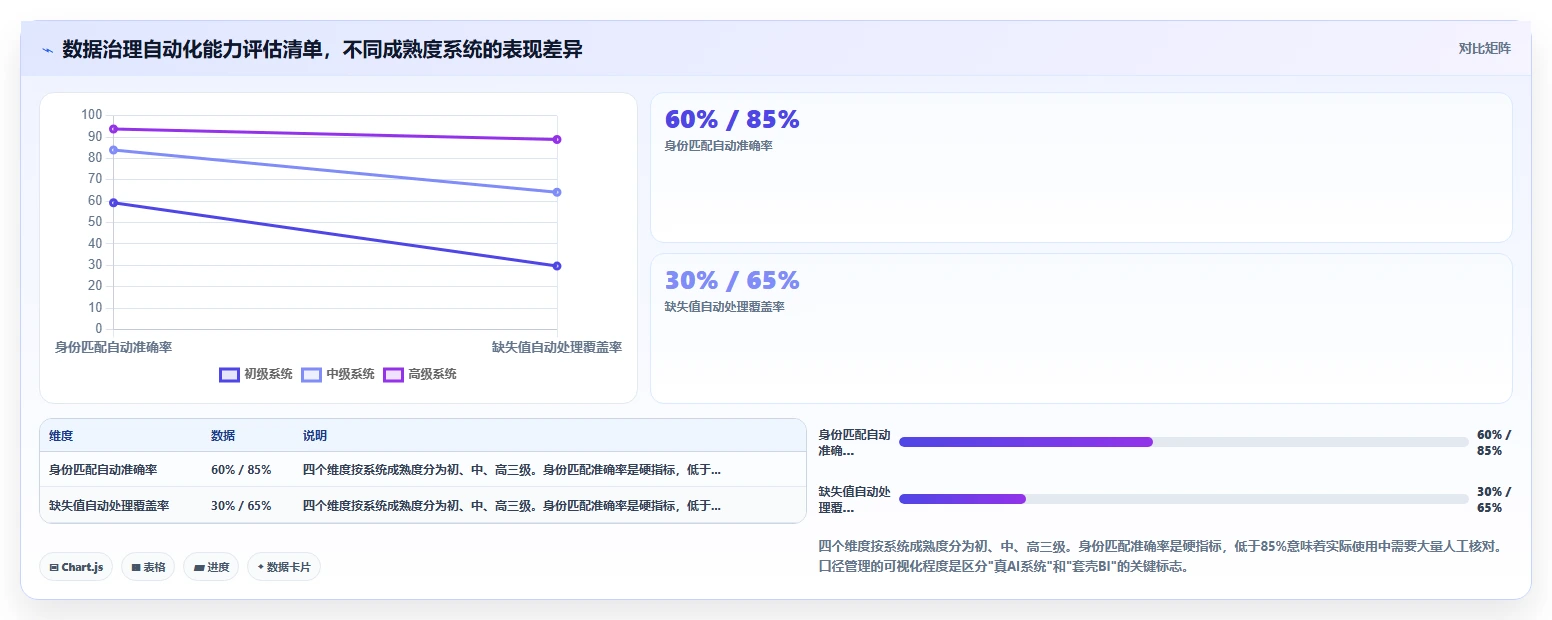Click the lightning icon beside the title

[x=48, y=50]
